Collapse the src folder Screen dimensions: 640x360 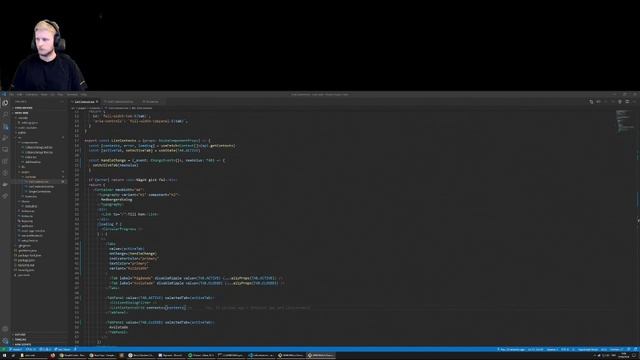pyautogui.click(x=20, y=138)
